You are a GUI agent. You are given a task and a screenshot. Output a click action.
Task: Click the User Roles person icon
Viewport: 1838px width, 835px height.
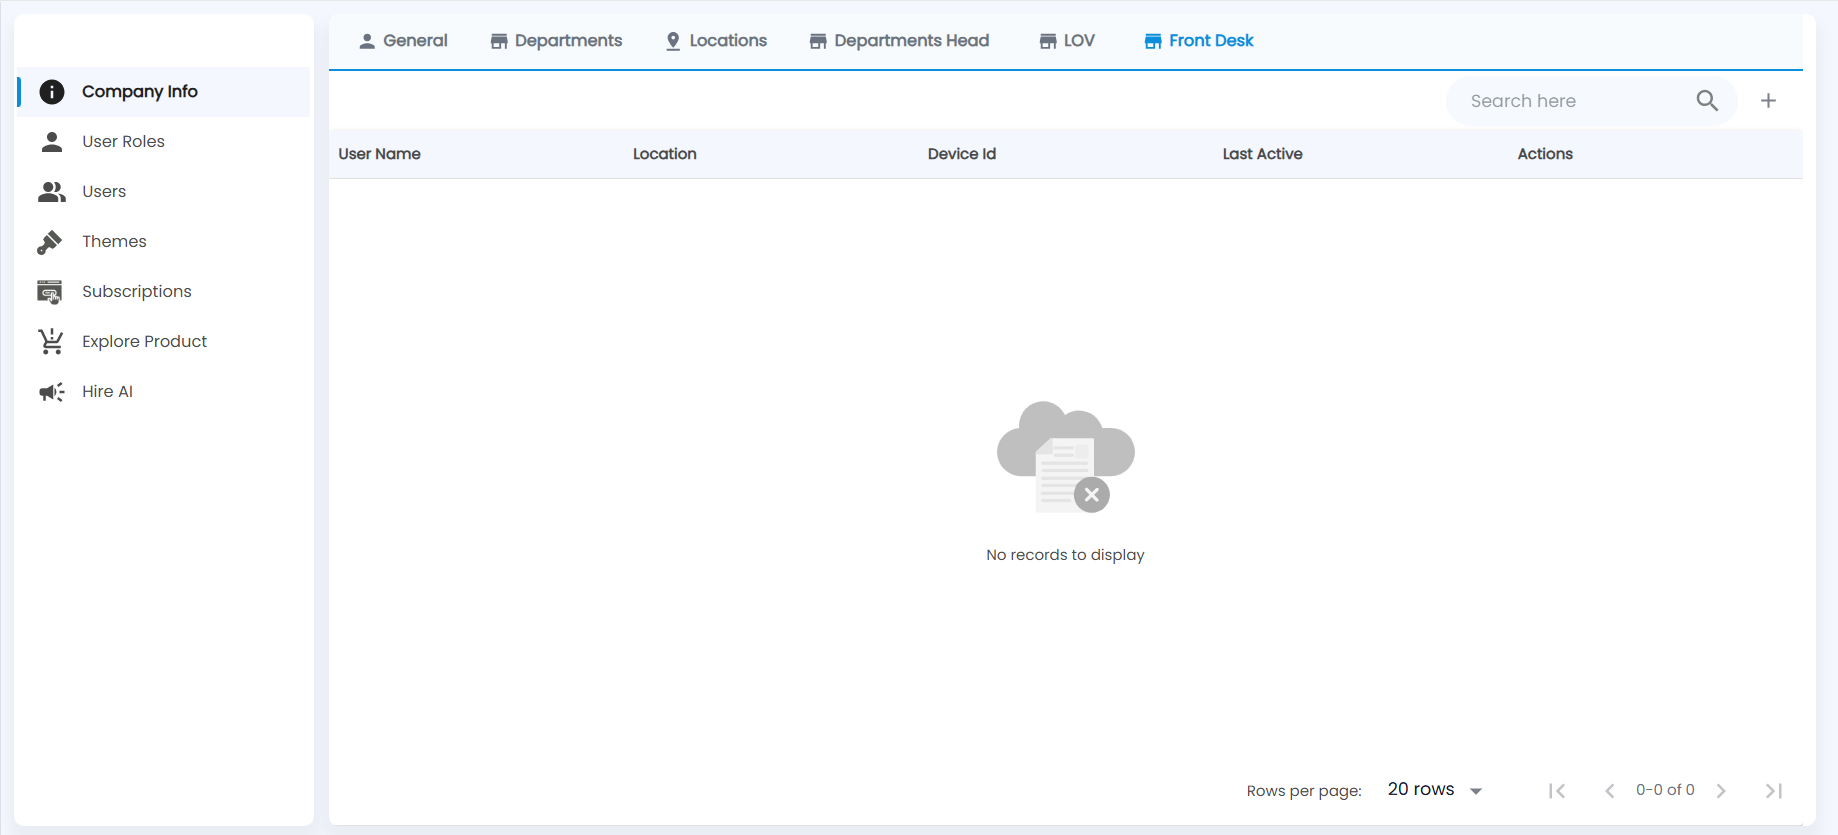(x=52, y=141)
